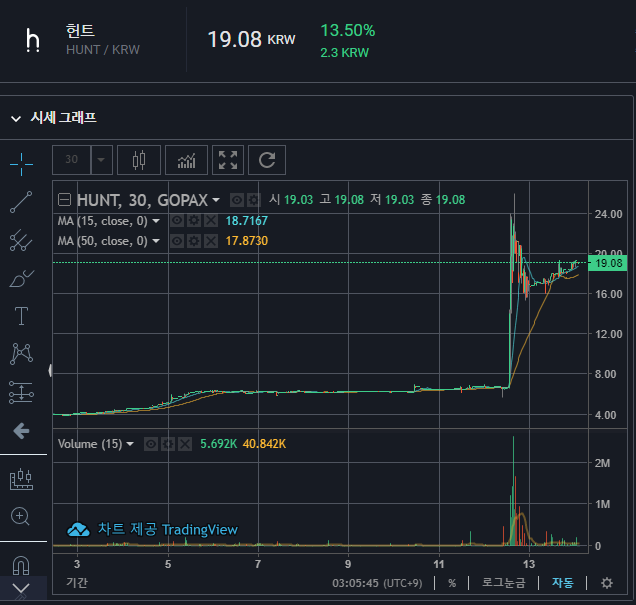Remove the MA 50 indicator

(x=211, y=241)
